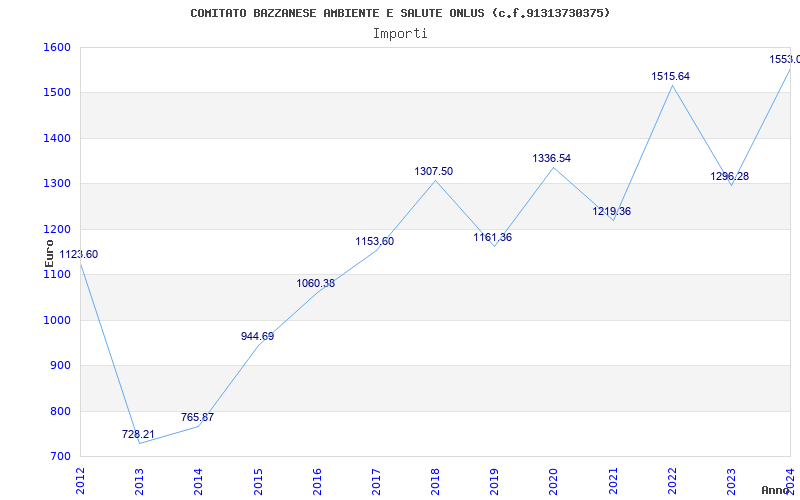Click the Euro axis label
This screenshot has height=500, width=800.
[x=49, y=254]
